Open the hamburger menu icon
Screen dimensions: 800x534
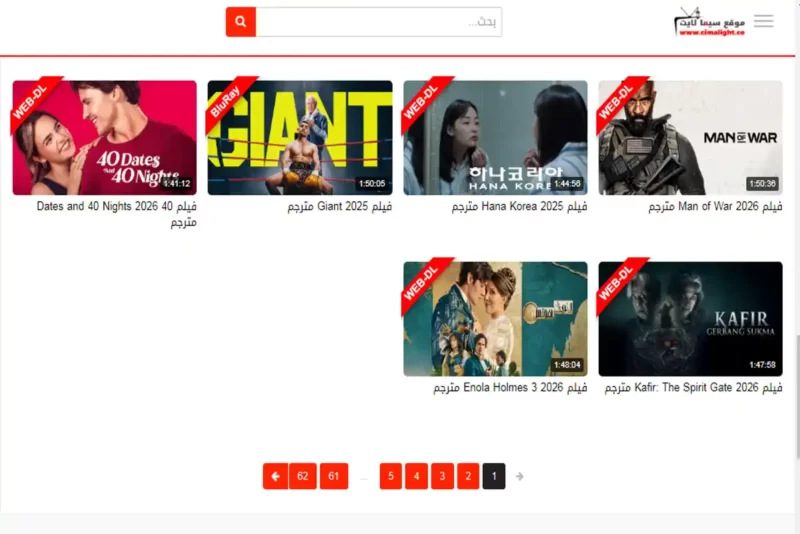(763, 21)
